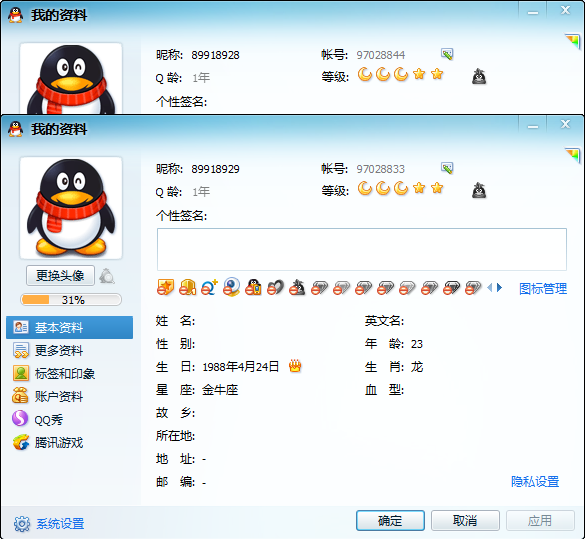Click the webcam badge icon
Viewport: 585px width, 539px height.
pos(231,288)
